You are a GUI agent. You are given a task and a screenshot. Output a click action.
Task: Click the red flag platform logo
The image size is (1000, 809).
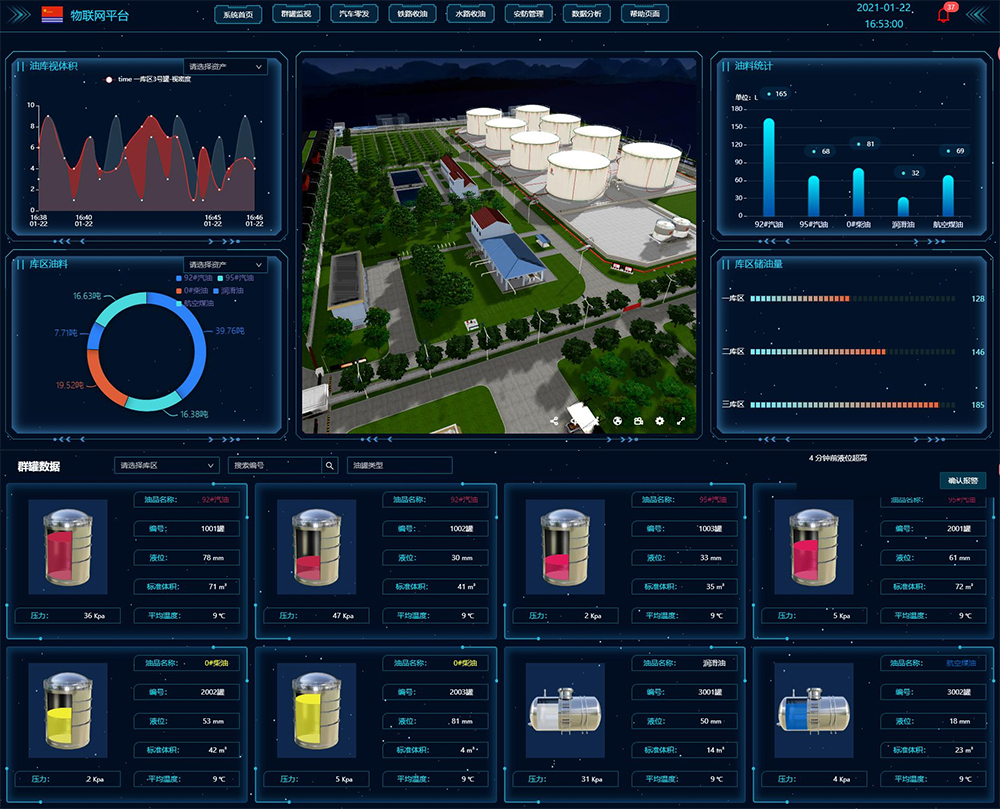pos(51,14)
